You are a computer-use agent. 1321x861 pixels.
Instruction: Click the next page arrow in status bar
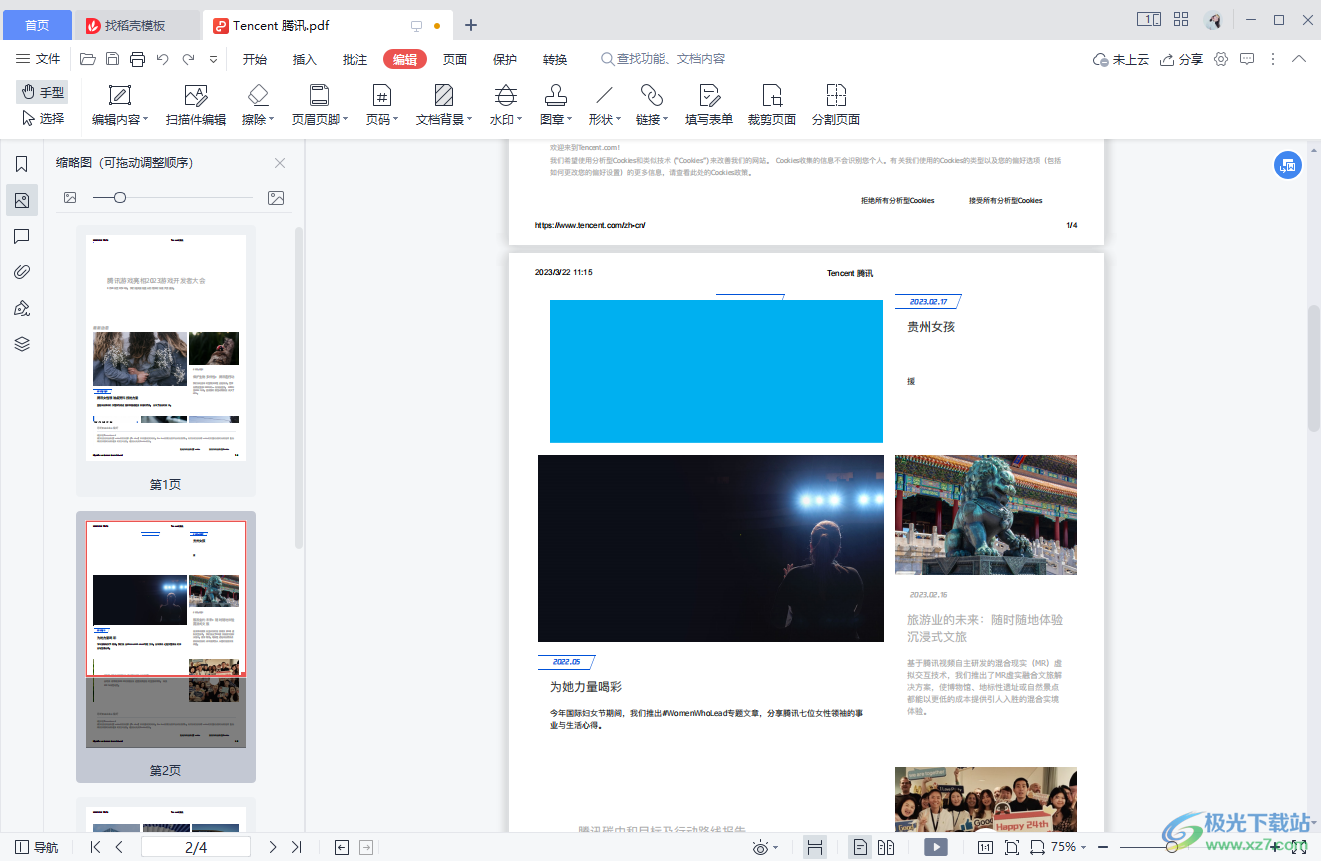[x=272, y=847]
